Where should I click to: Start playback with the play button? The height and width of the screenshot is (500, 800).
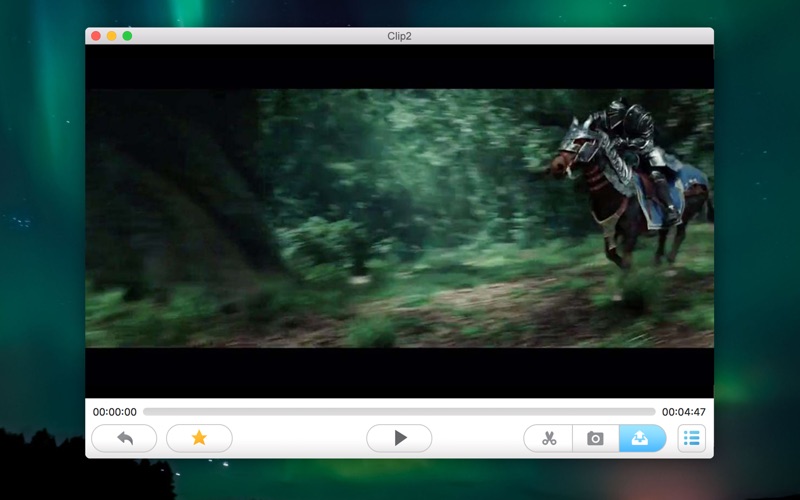pyautogui.click(x=399, y=438)
